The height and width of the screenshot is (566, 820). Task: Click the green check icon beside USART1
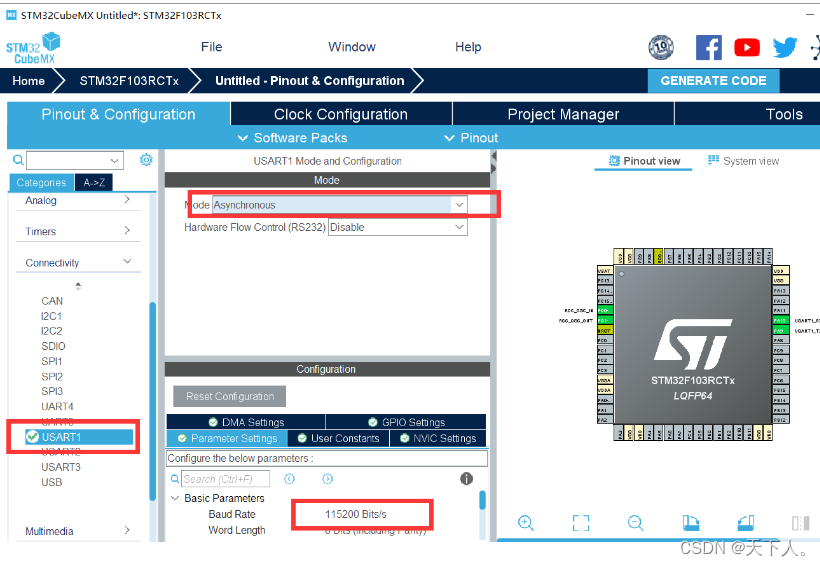32,436
